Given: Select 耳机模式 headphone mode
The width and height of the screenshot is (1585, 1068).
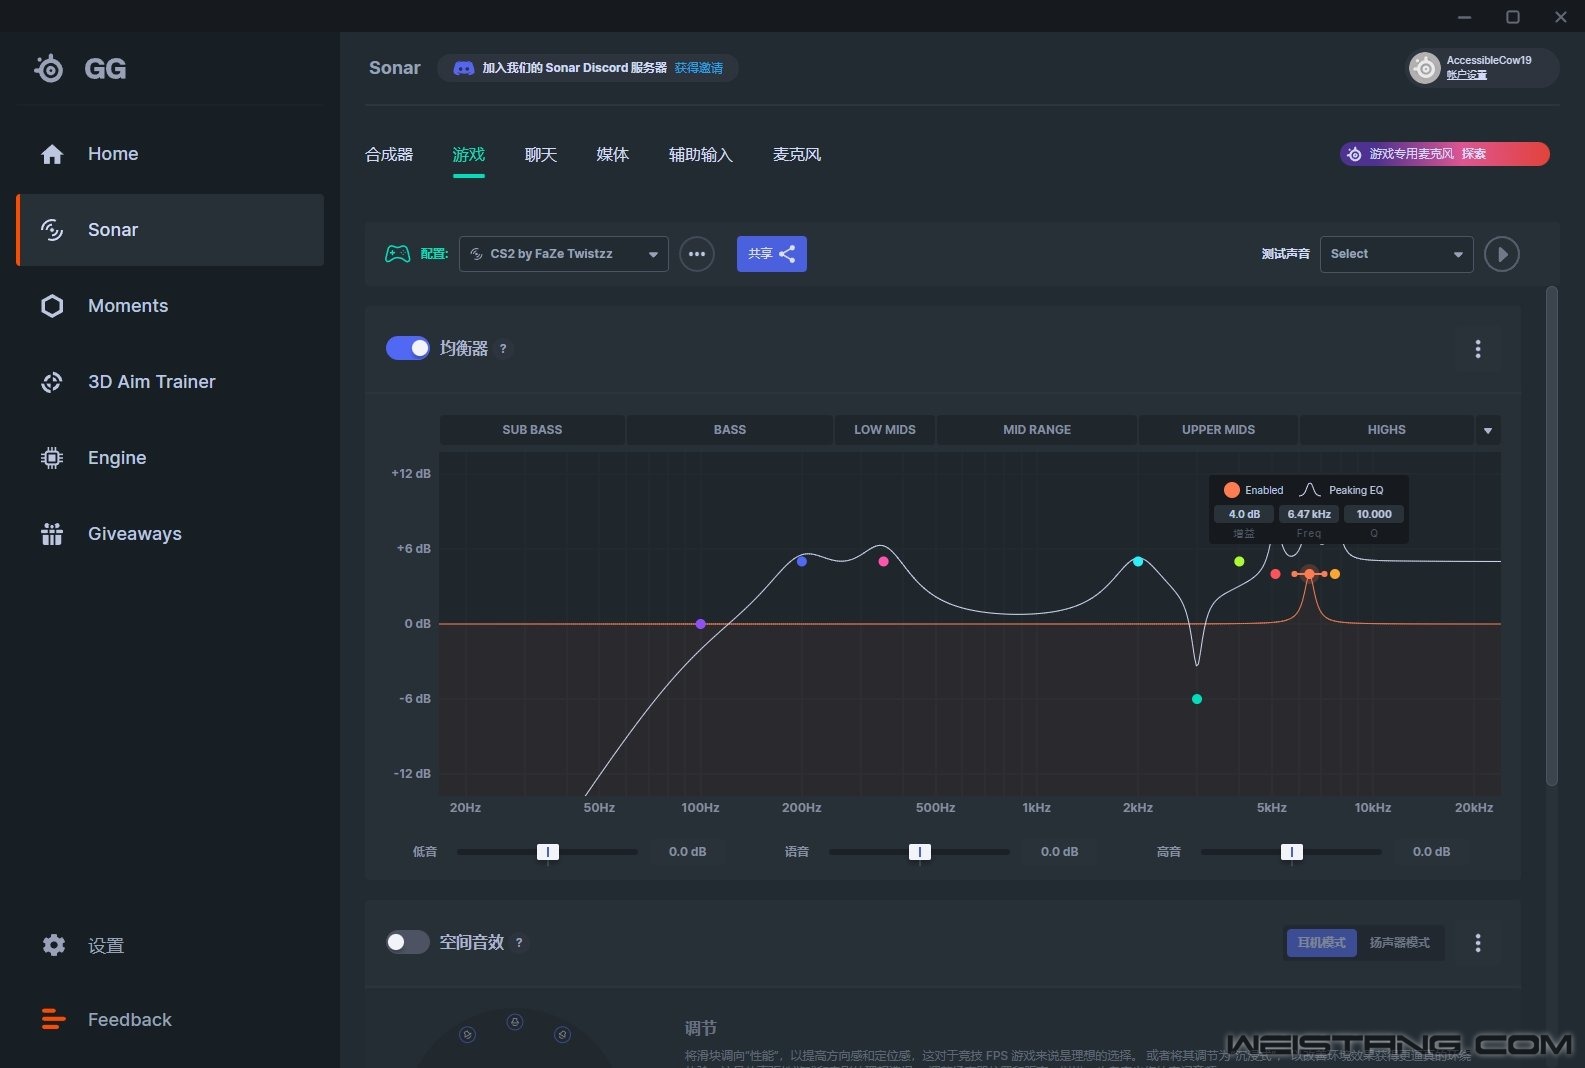Looking at the screenshot, I should [1321, 943].
